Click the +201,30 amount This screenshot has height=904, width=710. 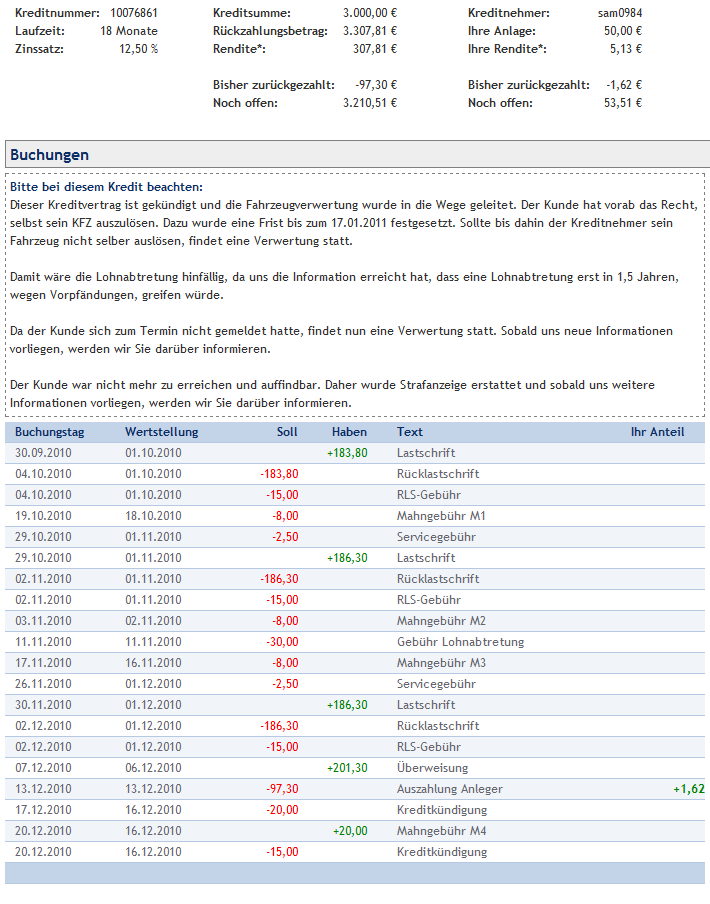pyautogui.click(x=347, y=767)
